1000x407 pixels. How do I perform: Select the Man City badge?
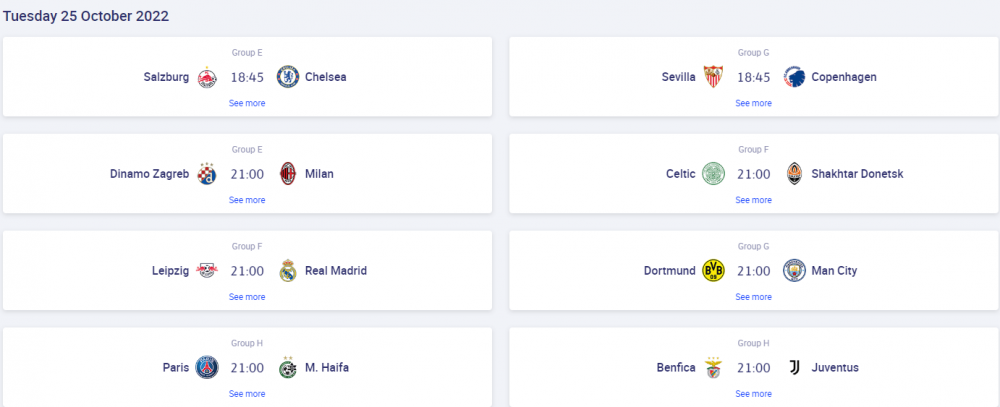(x=794, y=270)
